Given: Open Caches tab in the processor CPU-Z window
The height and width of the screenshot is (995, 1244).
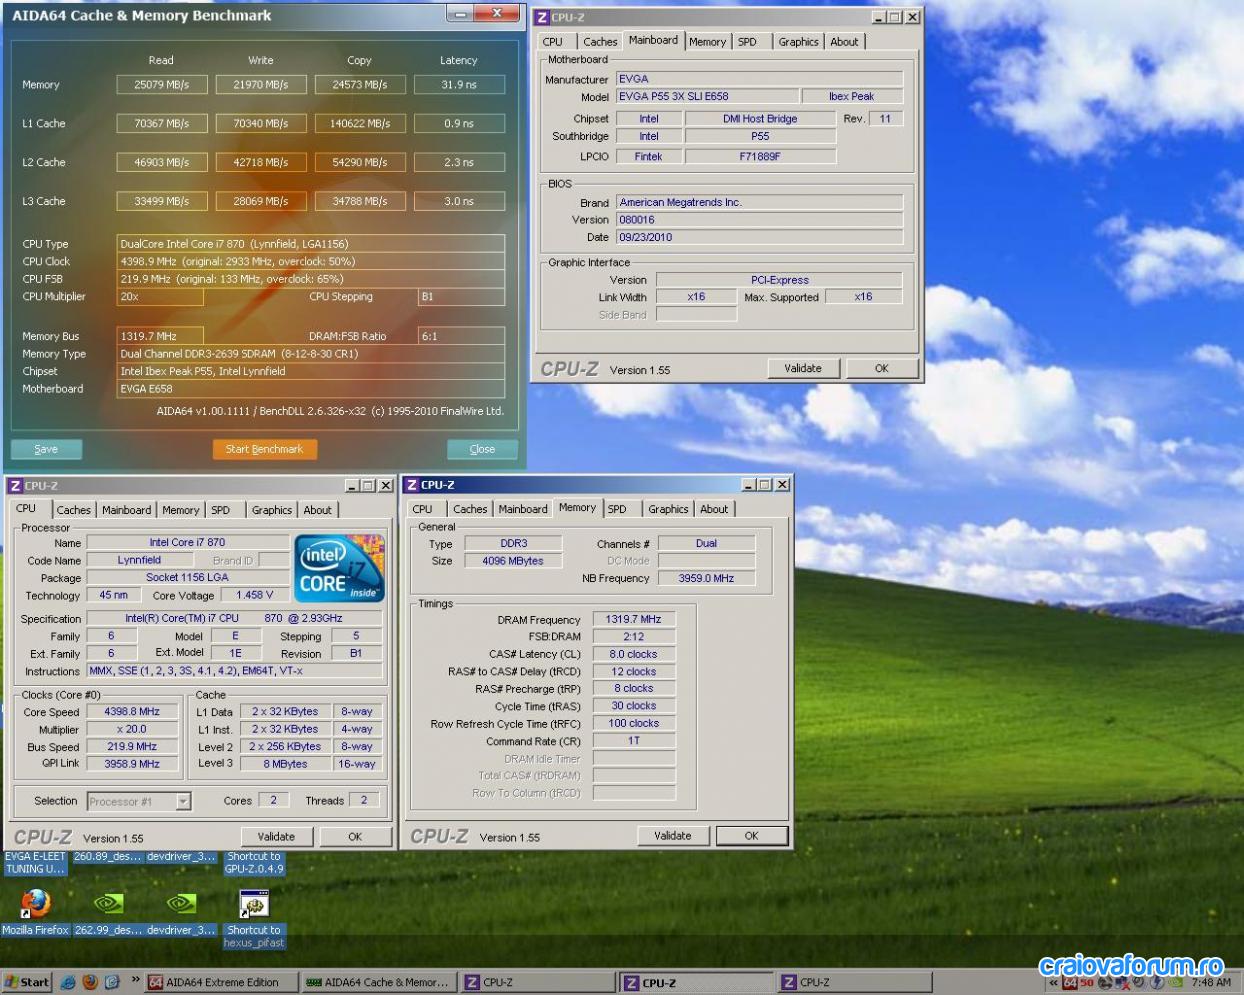Looking at the screenshot, I should tap(73, 510).
